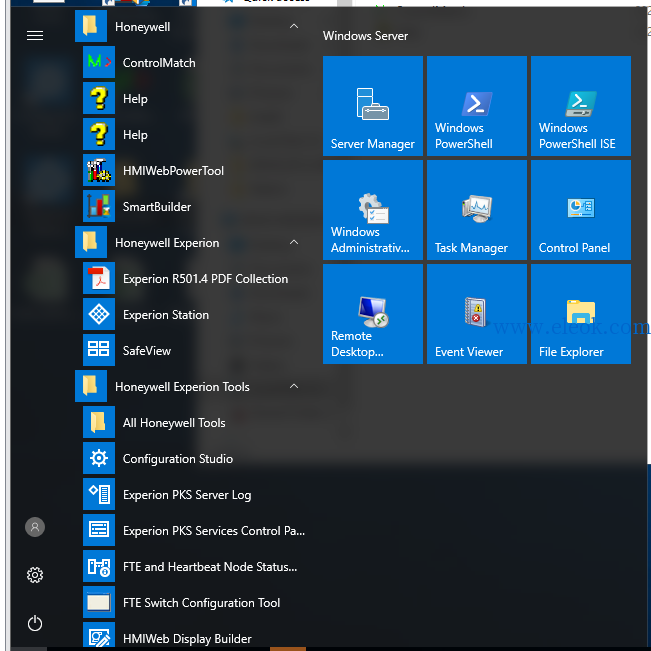The image size is (651, 651).
Task: Click the Windows Server tile group title
Action: 365,36
